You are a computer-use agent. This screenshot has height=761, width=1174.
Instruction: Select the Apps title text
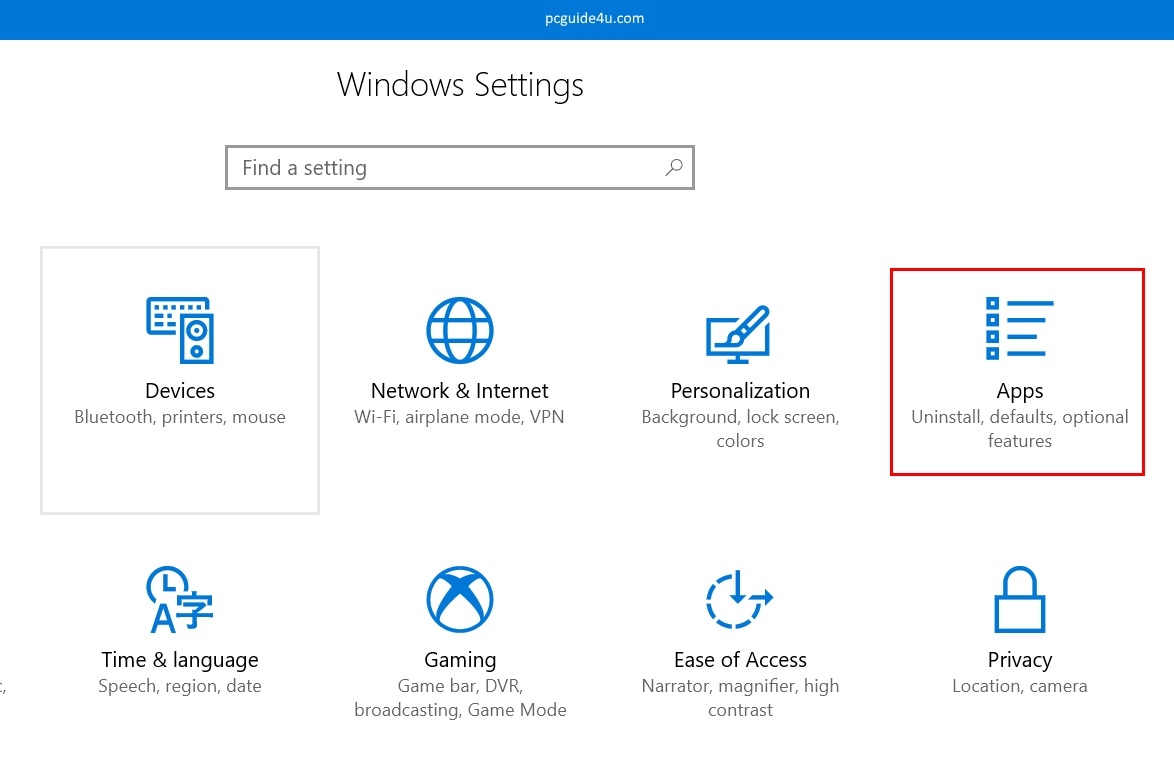1019,391
